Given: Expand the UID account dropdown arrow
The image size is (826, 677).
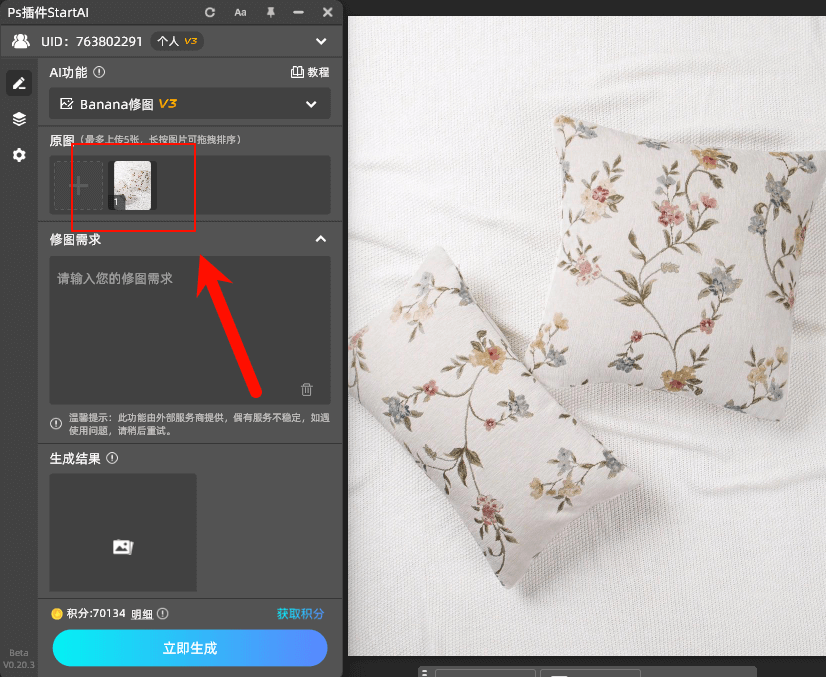Looking at the screenshot, I should tap(321, 42).
